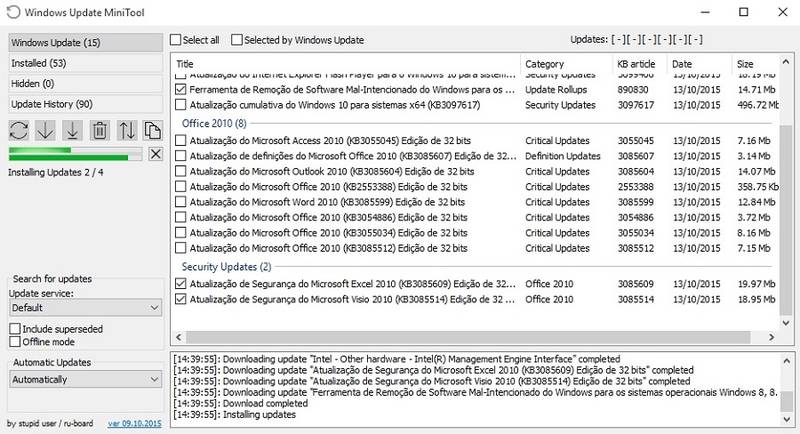Click the update list vertical scrollbar thumb
This screenshot has width=800, height=434.
[786, 220]
